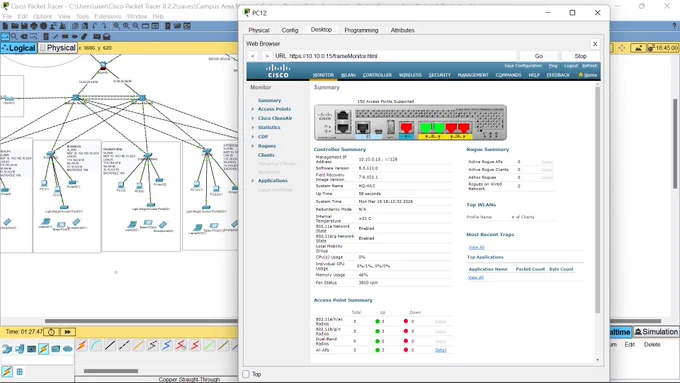Screen dimensions: 680x383
Task: Select the Draw Rectangle tool
Action: tap(65, 36)
